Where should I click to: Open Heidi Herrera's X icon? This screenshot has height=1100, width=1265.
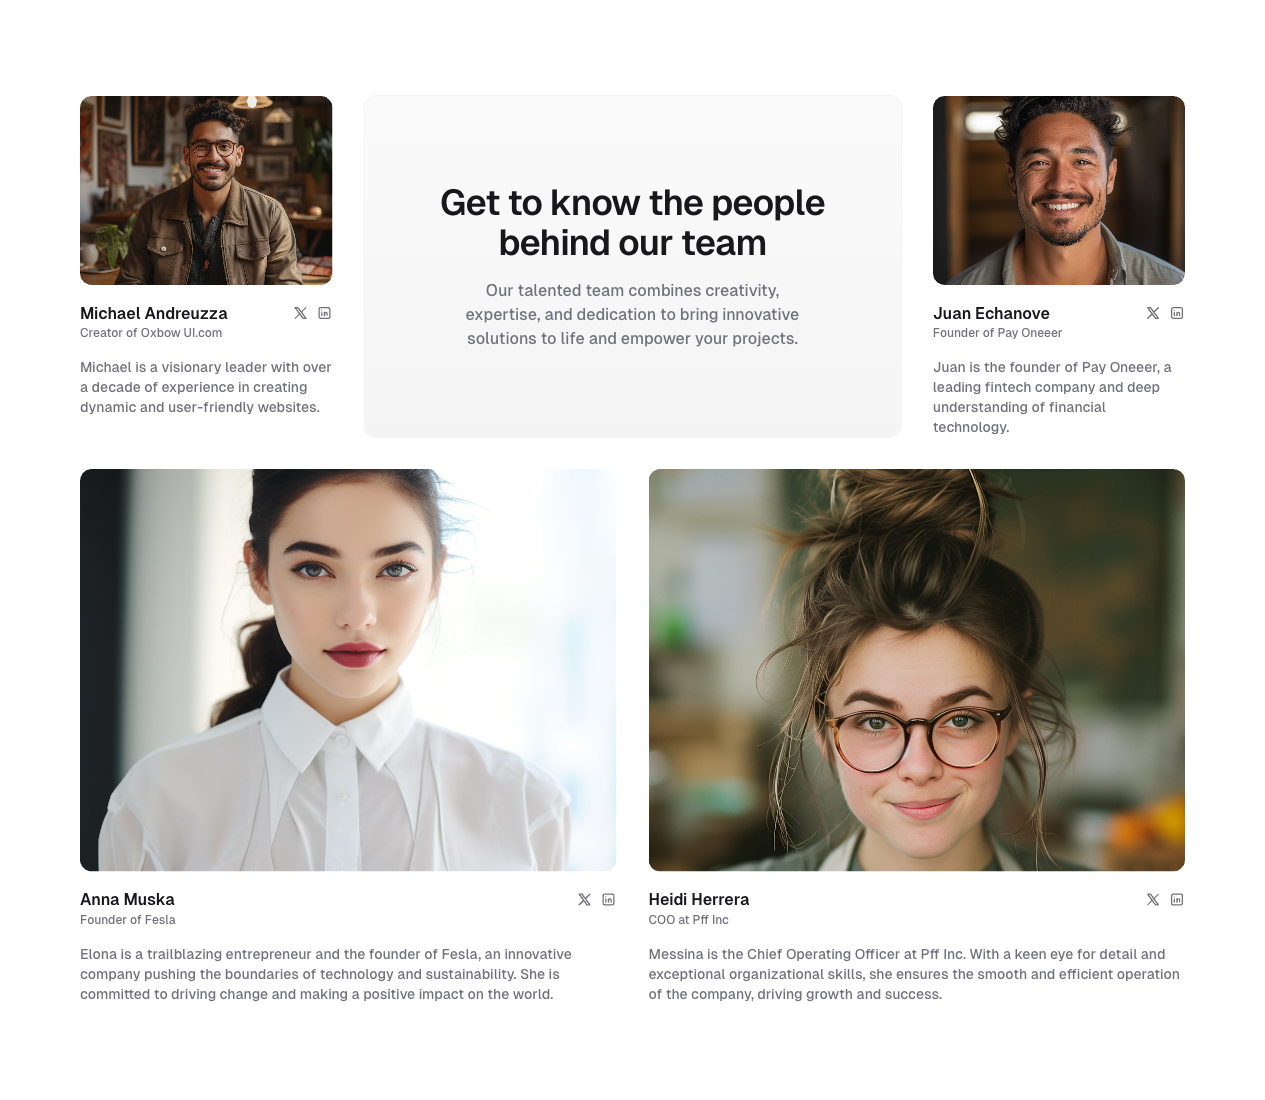pos(1153,900)
